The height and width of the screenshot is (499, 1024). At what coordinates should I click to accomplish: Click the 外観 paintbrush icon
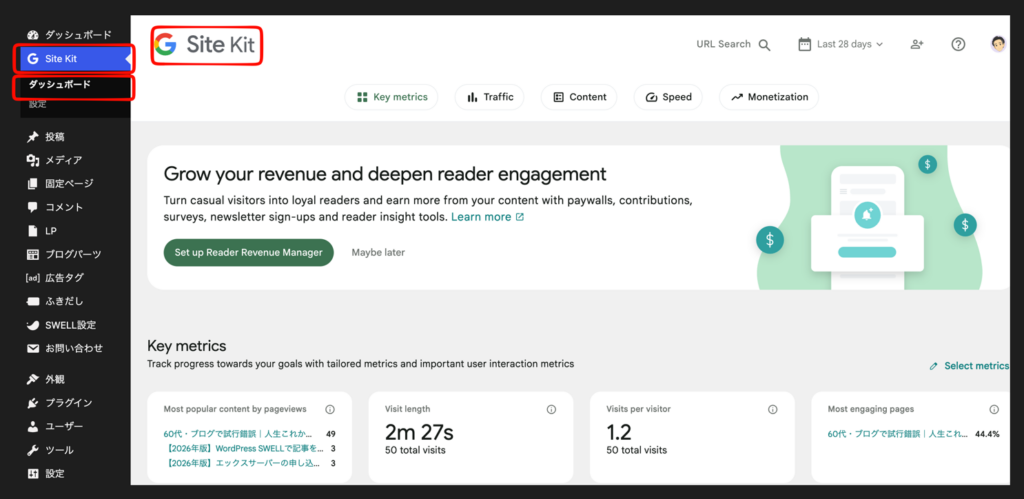(33, 379)
